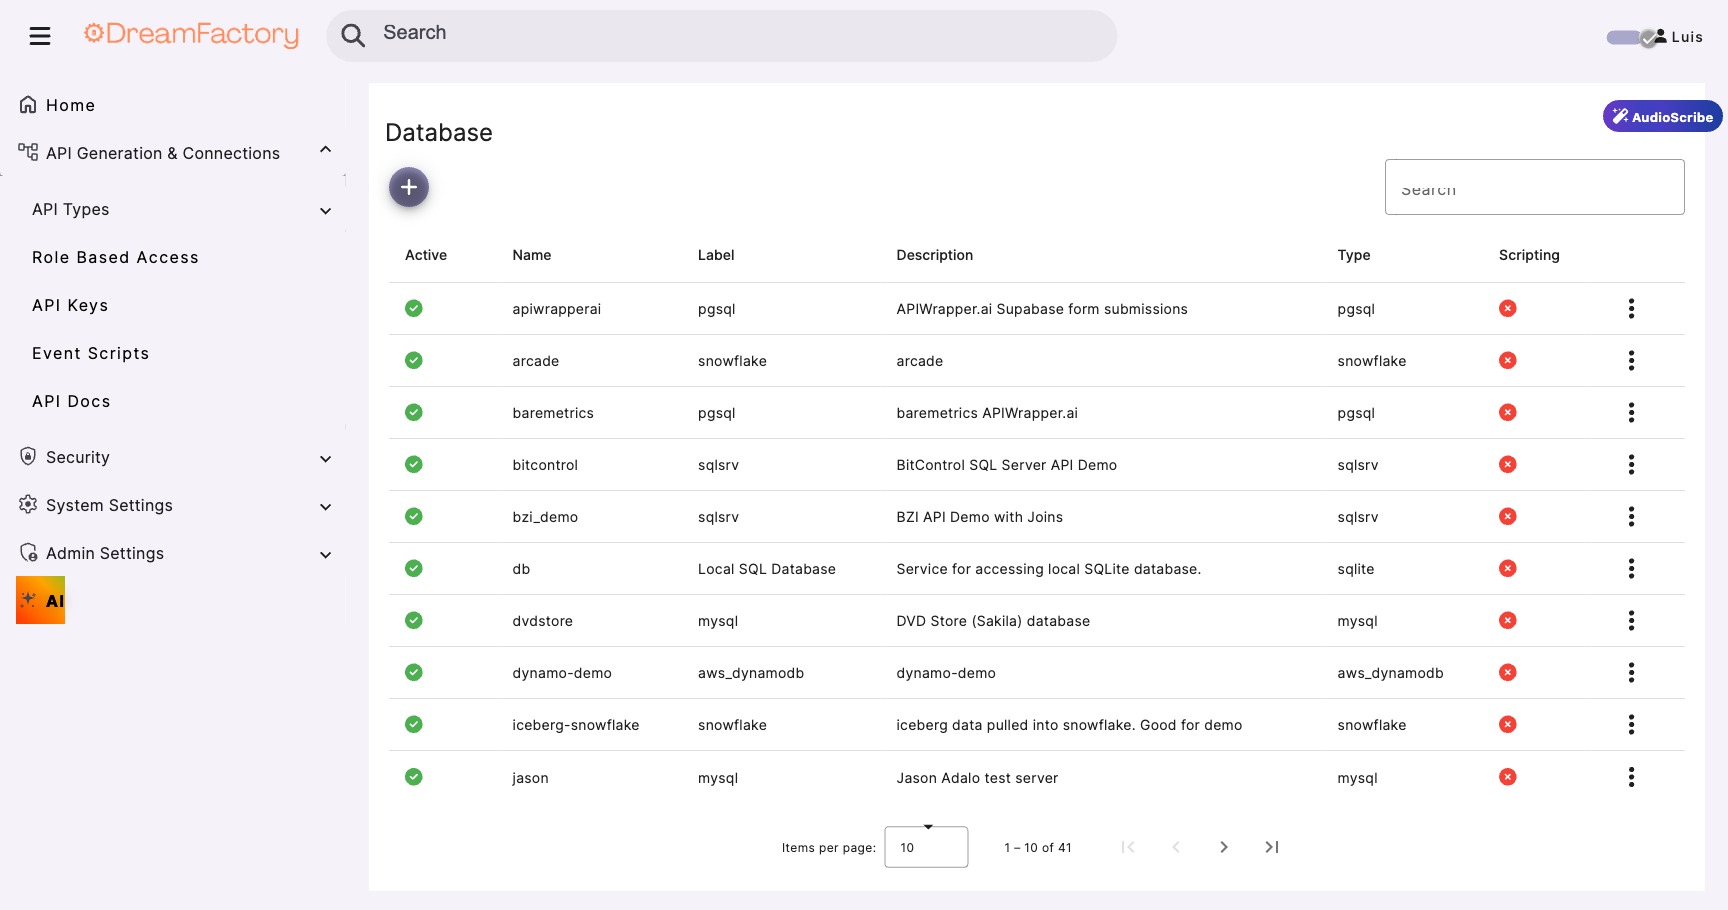Open the three-dot menu for apiwrapperai
This screenshot has width=1728, height=910.
point(1631,308)
